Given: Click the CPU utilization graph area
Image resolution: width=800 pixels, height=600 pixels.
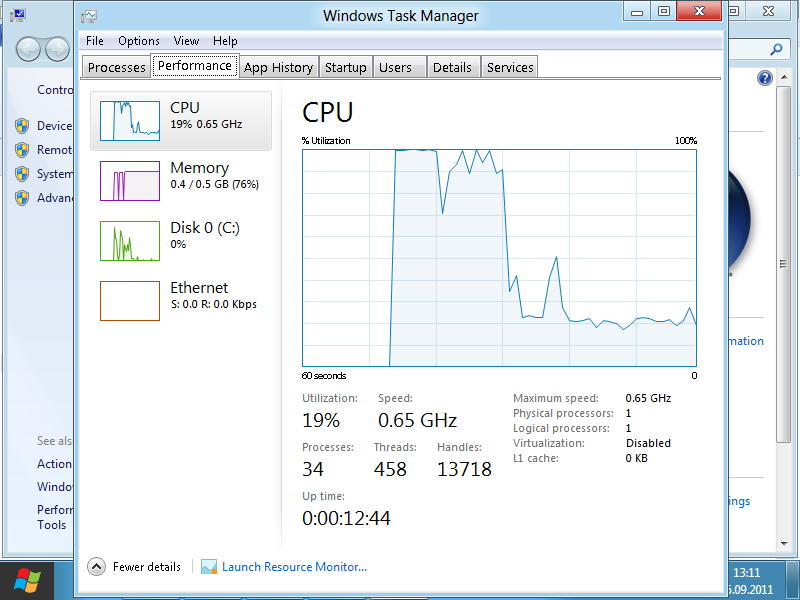Looking at the screenshot, I should pyautogui.click(x=499, y=258).
